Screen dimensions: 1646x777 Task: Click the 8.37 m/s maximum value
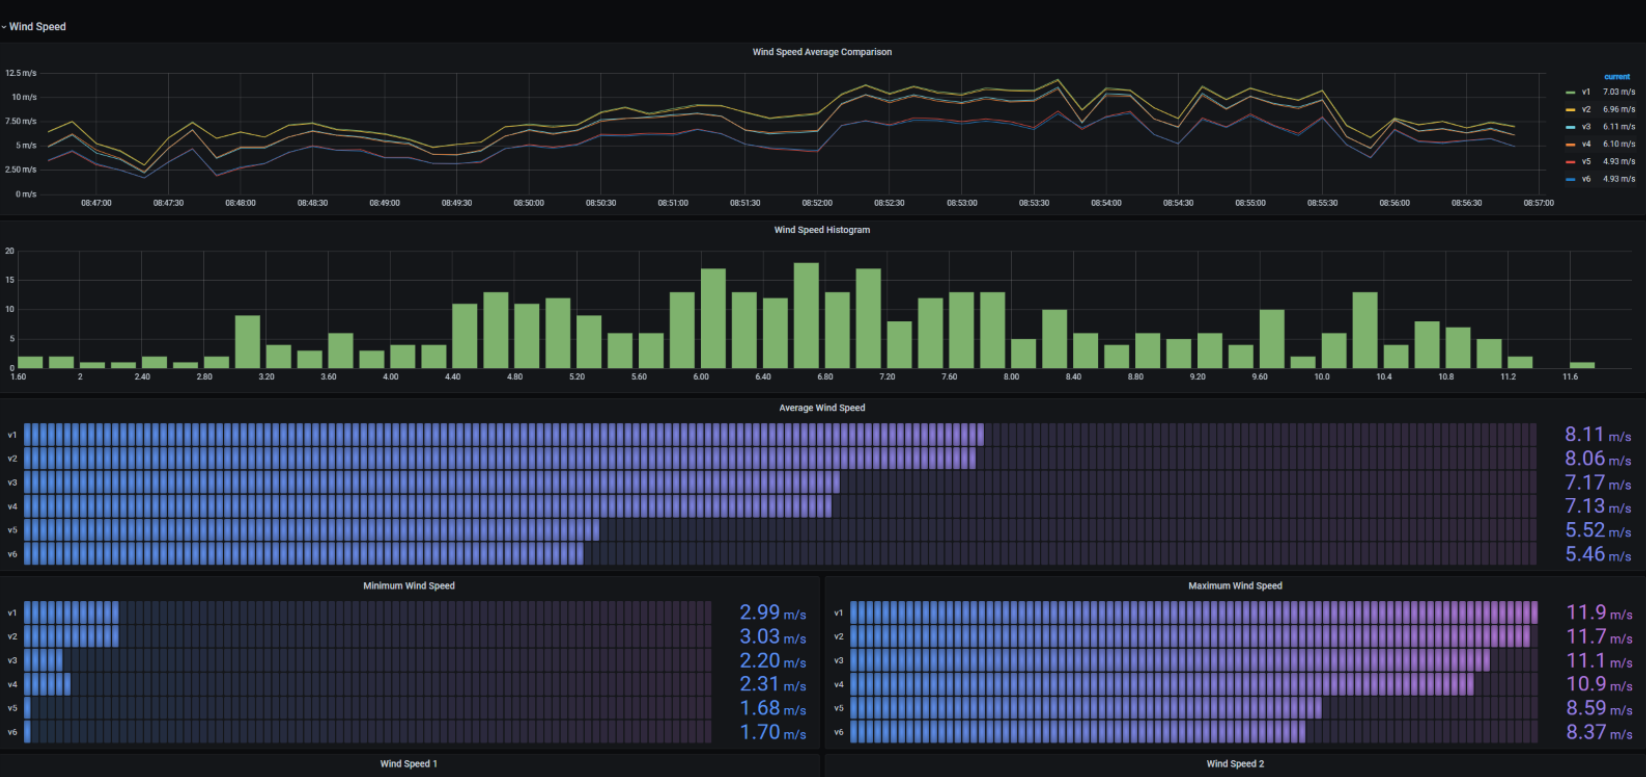[1599, 732]
